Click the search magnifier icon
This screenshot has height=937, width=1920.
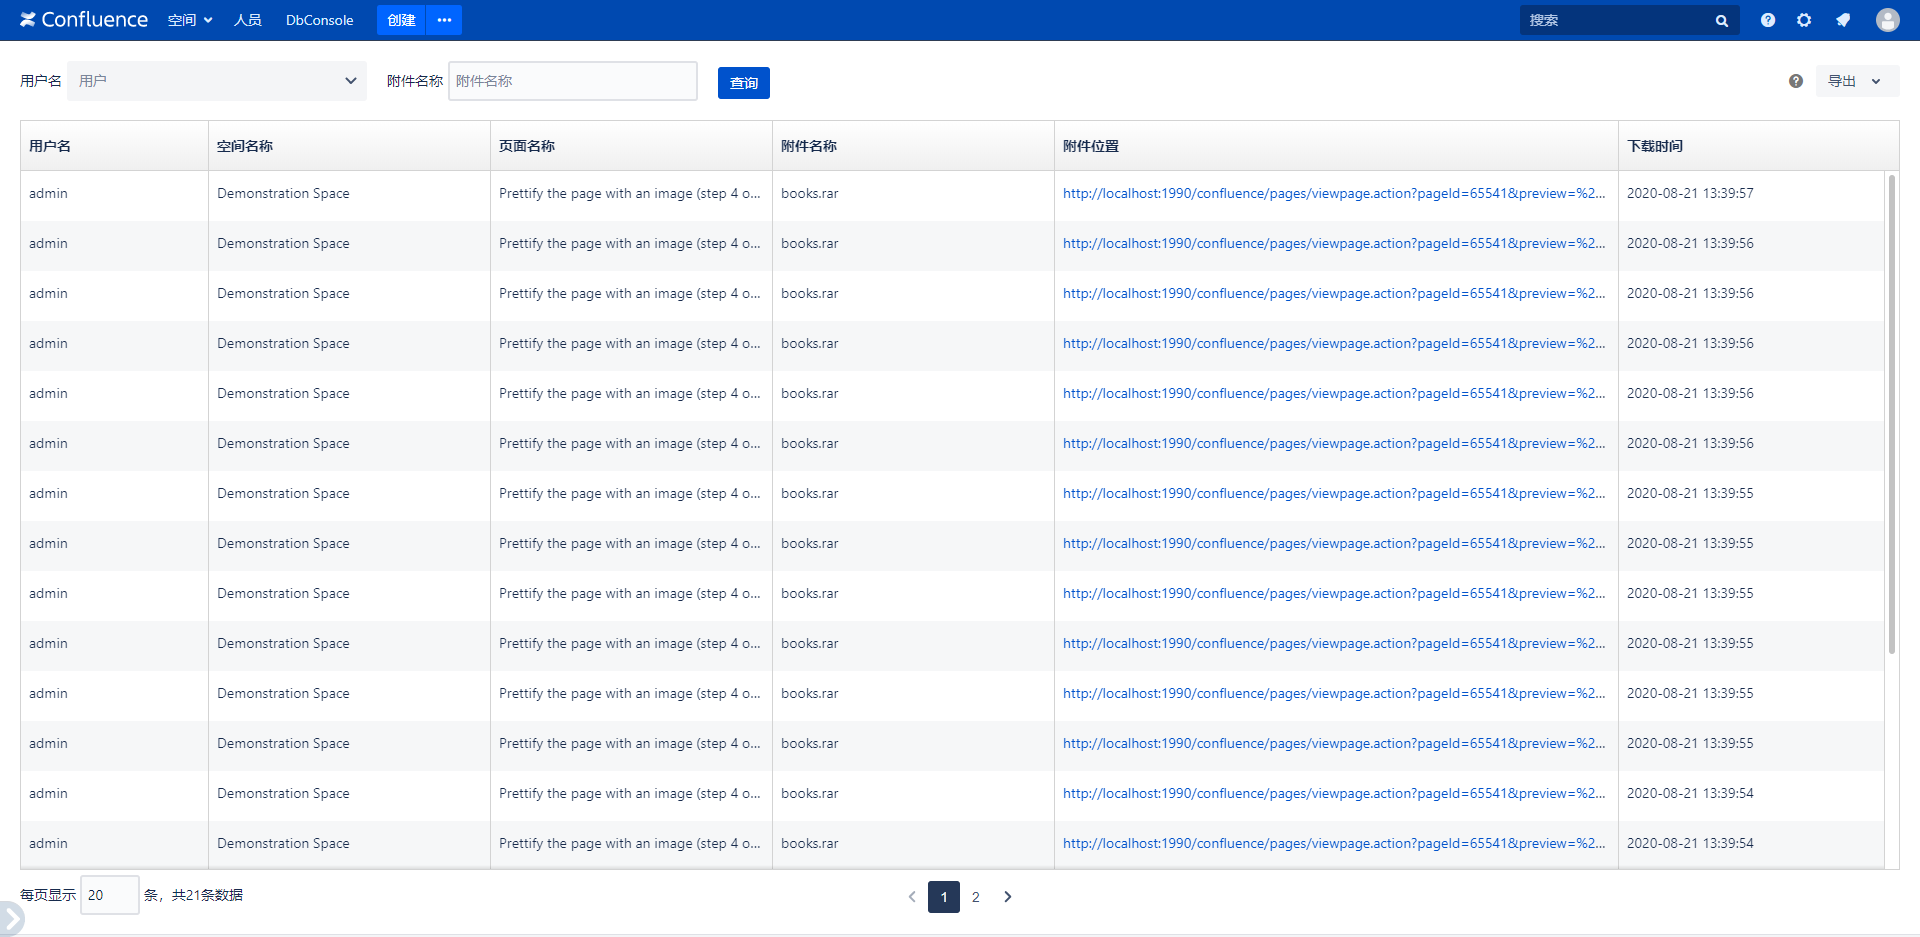[x=1721, y=21]
